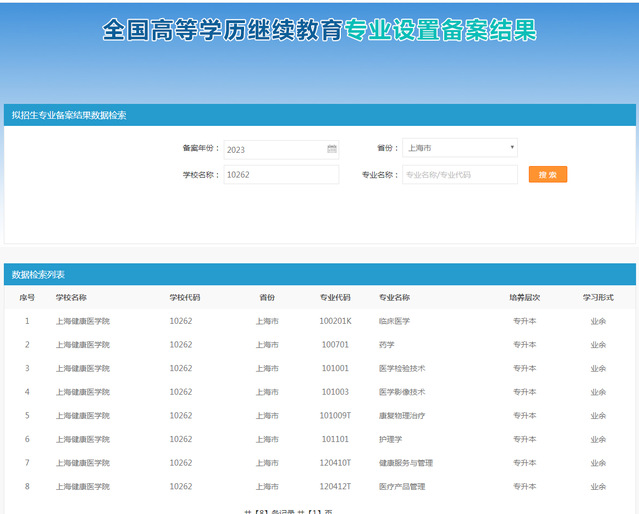This screenshot has width=639, height=514.
Task: Click the orange 搜索 button
Action: click(x=547, y=174)
